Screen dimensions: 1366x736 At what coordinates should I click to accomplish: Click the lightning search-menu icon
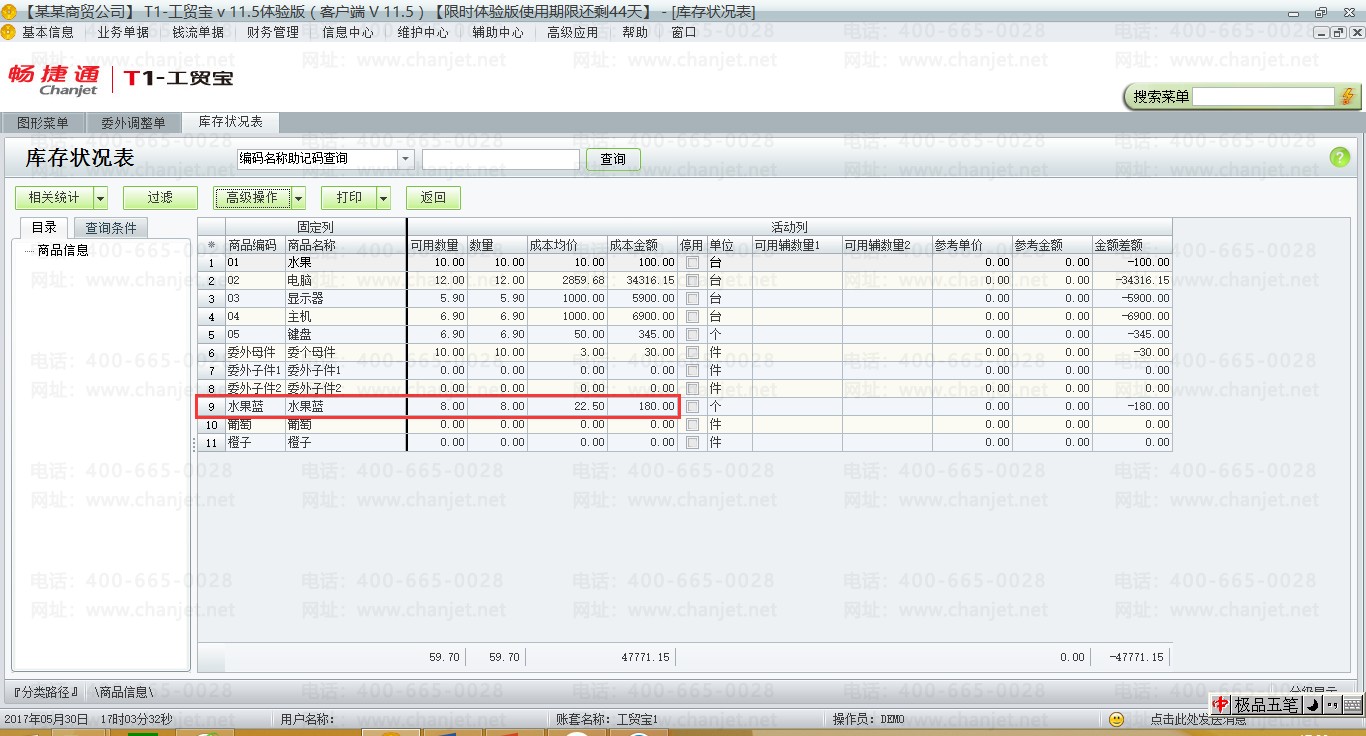pyautogui.click(x=1348, y=96)
